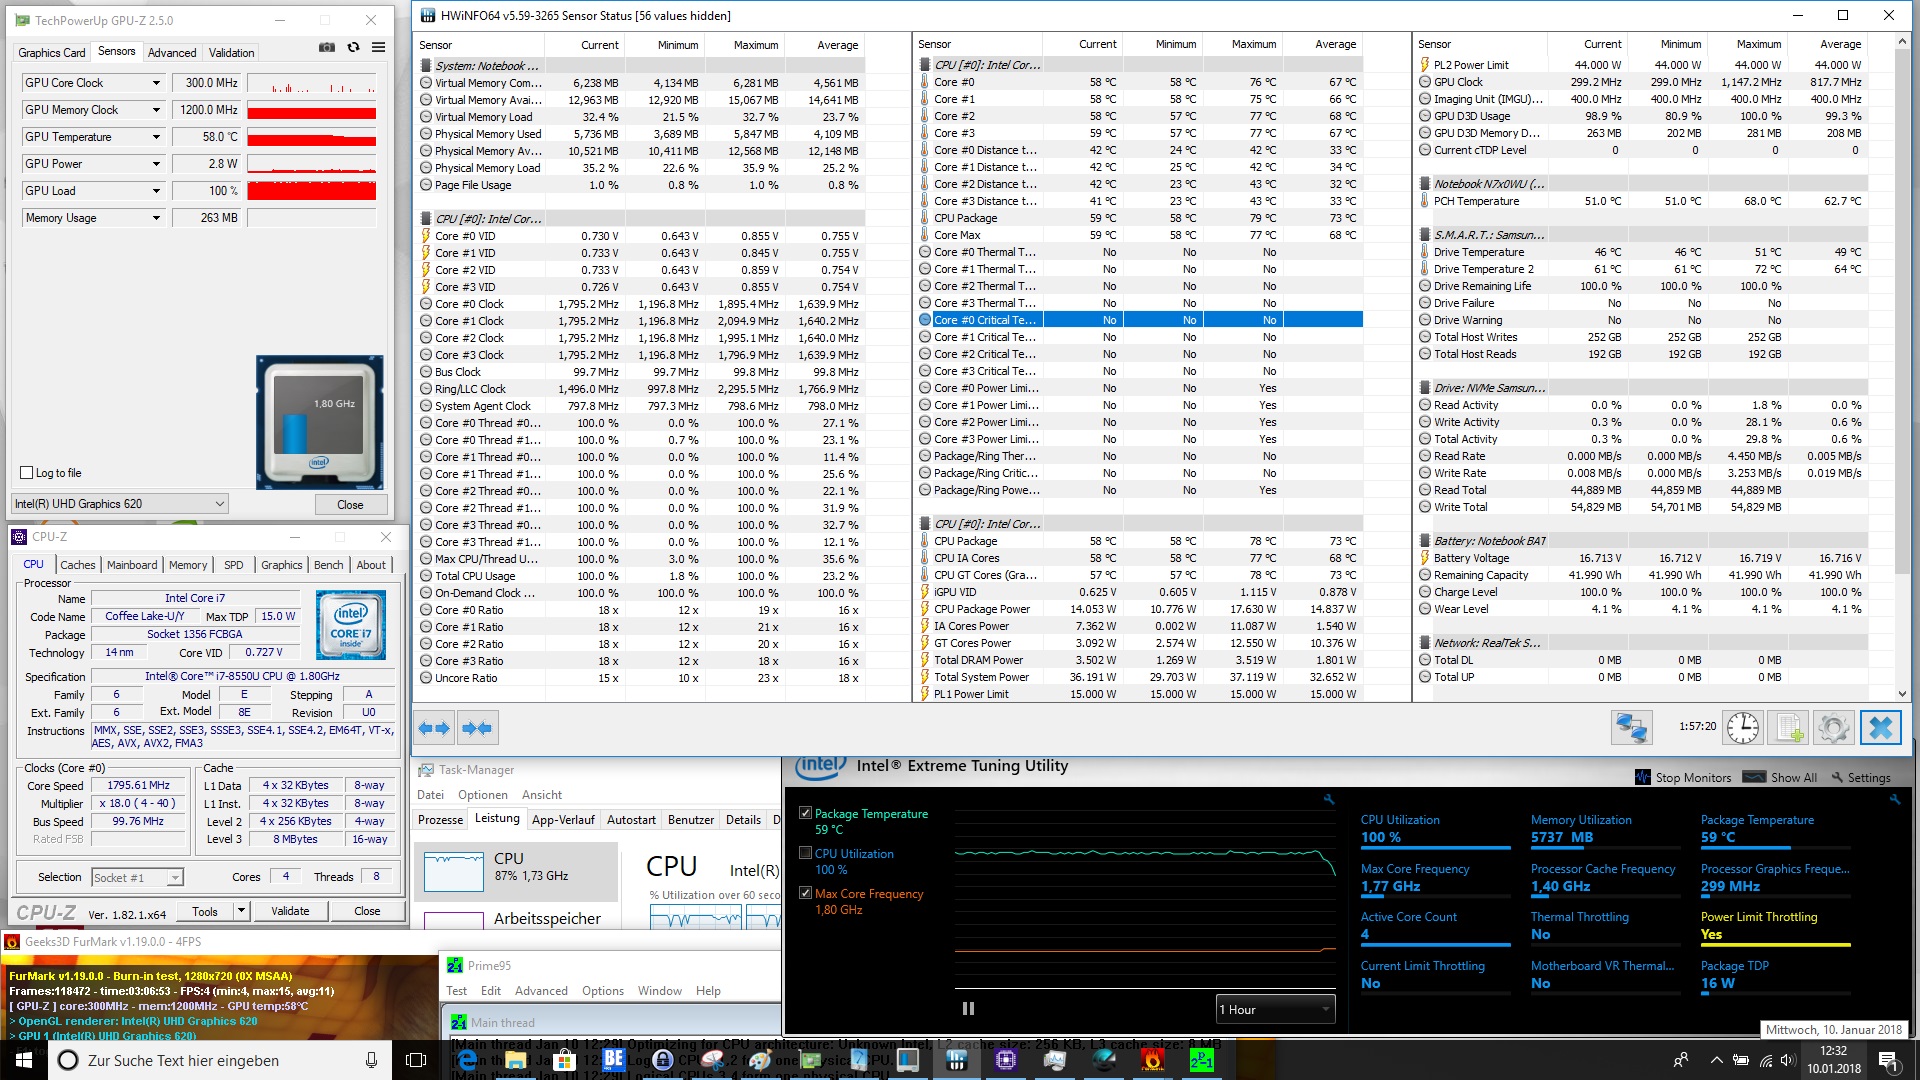Click wrench icon above XTU graph
Viewport: 1920px width, 1080px height.
tap(1329, 799)
